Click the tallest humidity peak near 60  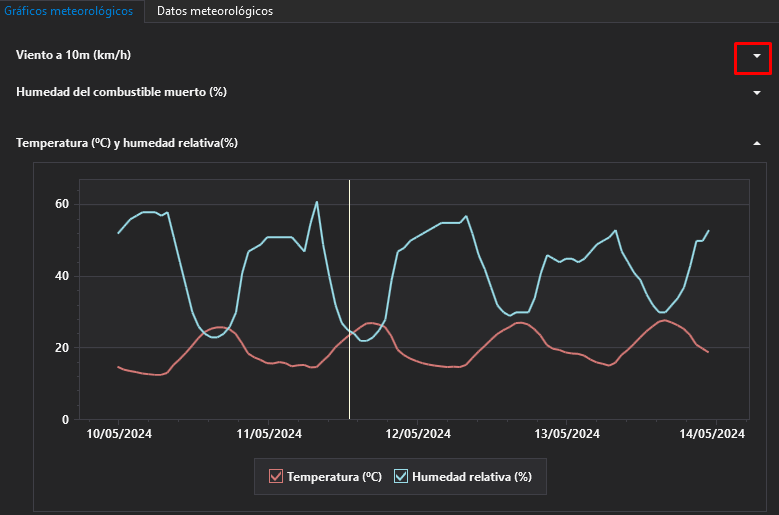pos(317,202)
